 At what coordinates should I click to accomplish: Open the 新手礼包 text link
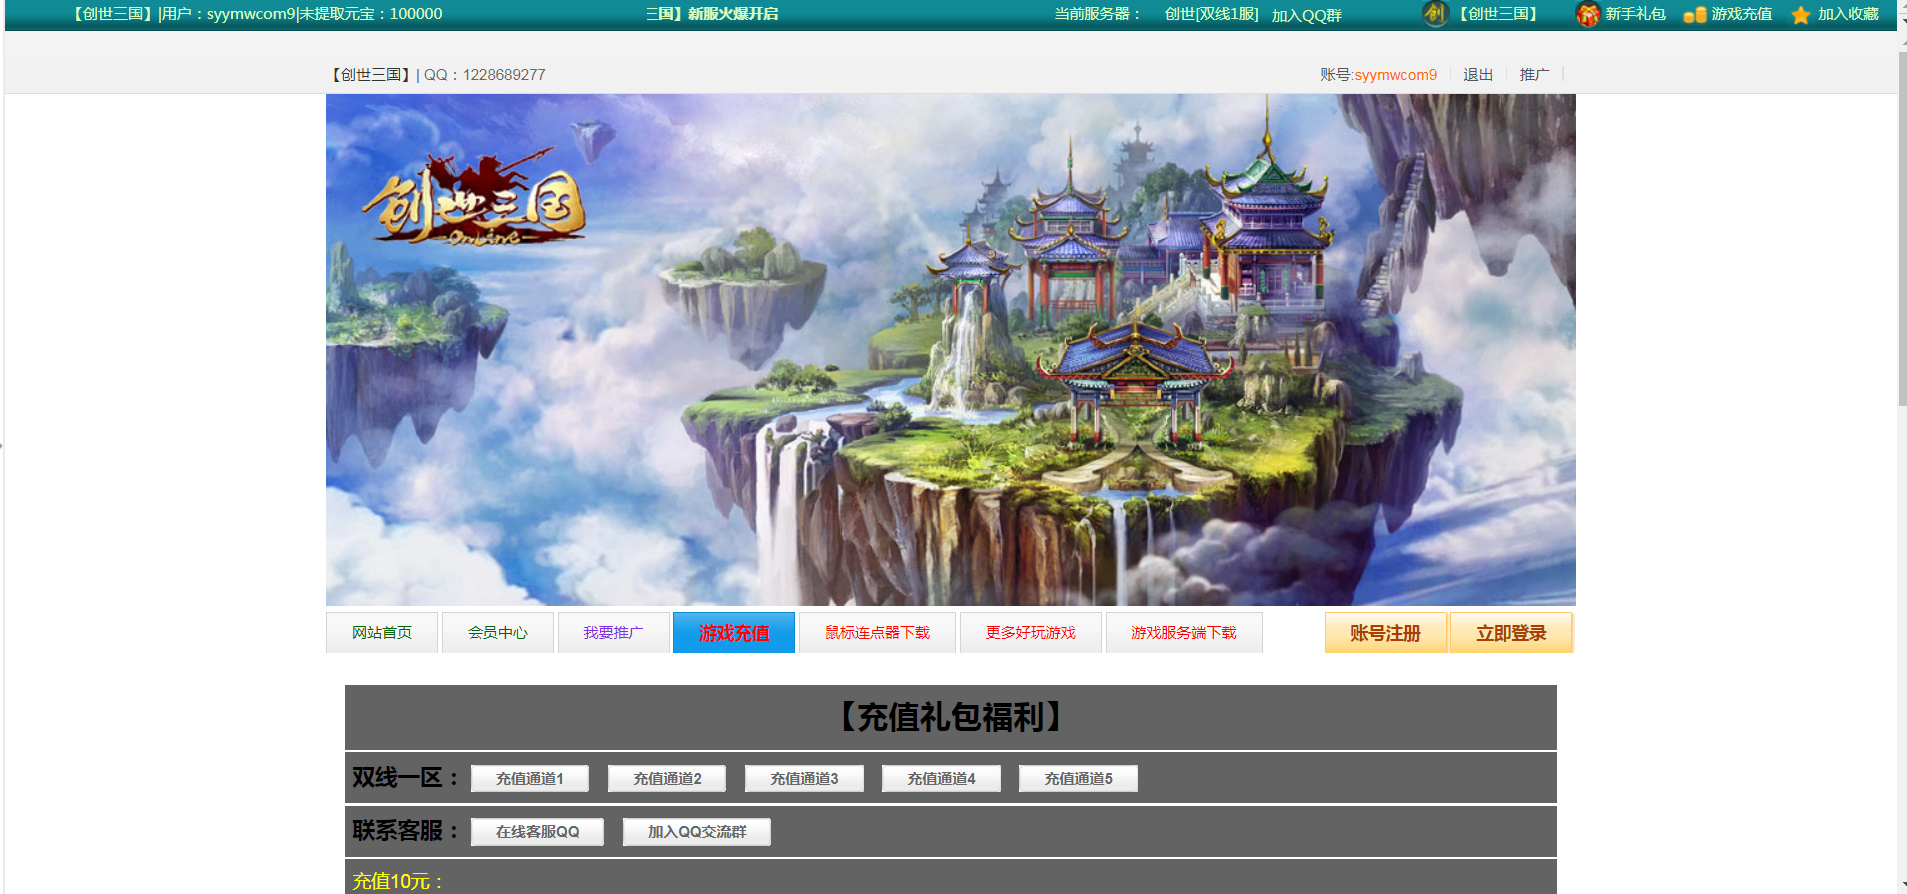click(1635, 14)
